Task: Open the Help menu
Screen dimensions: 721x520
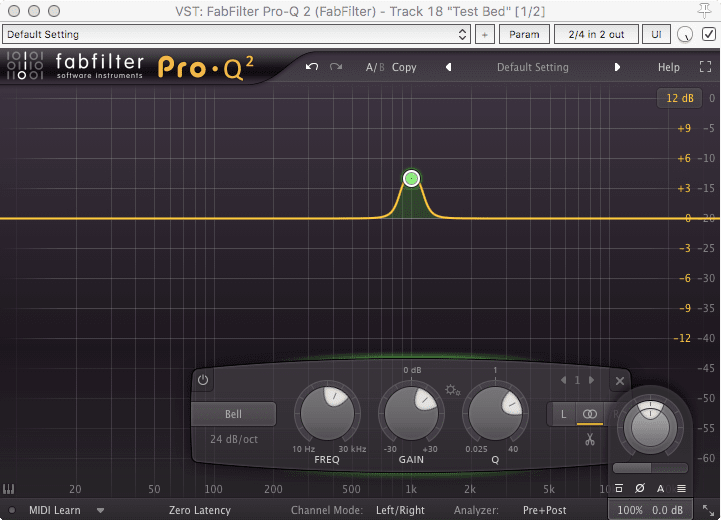Action: tap(668, 68)
